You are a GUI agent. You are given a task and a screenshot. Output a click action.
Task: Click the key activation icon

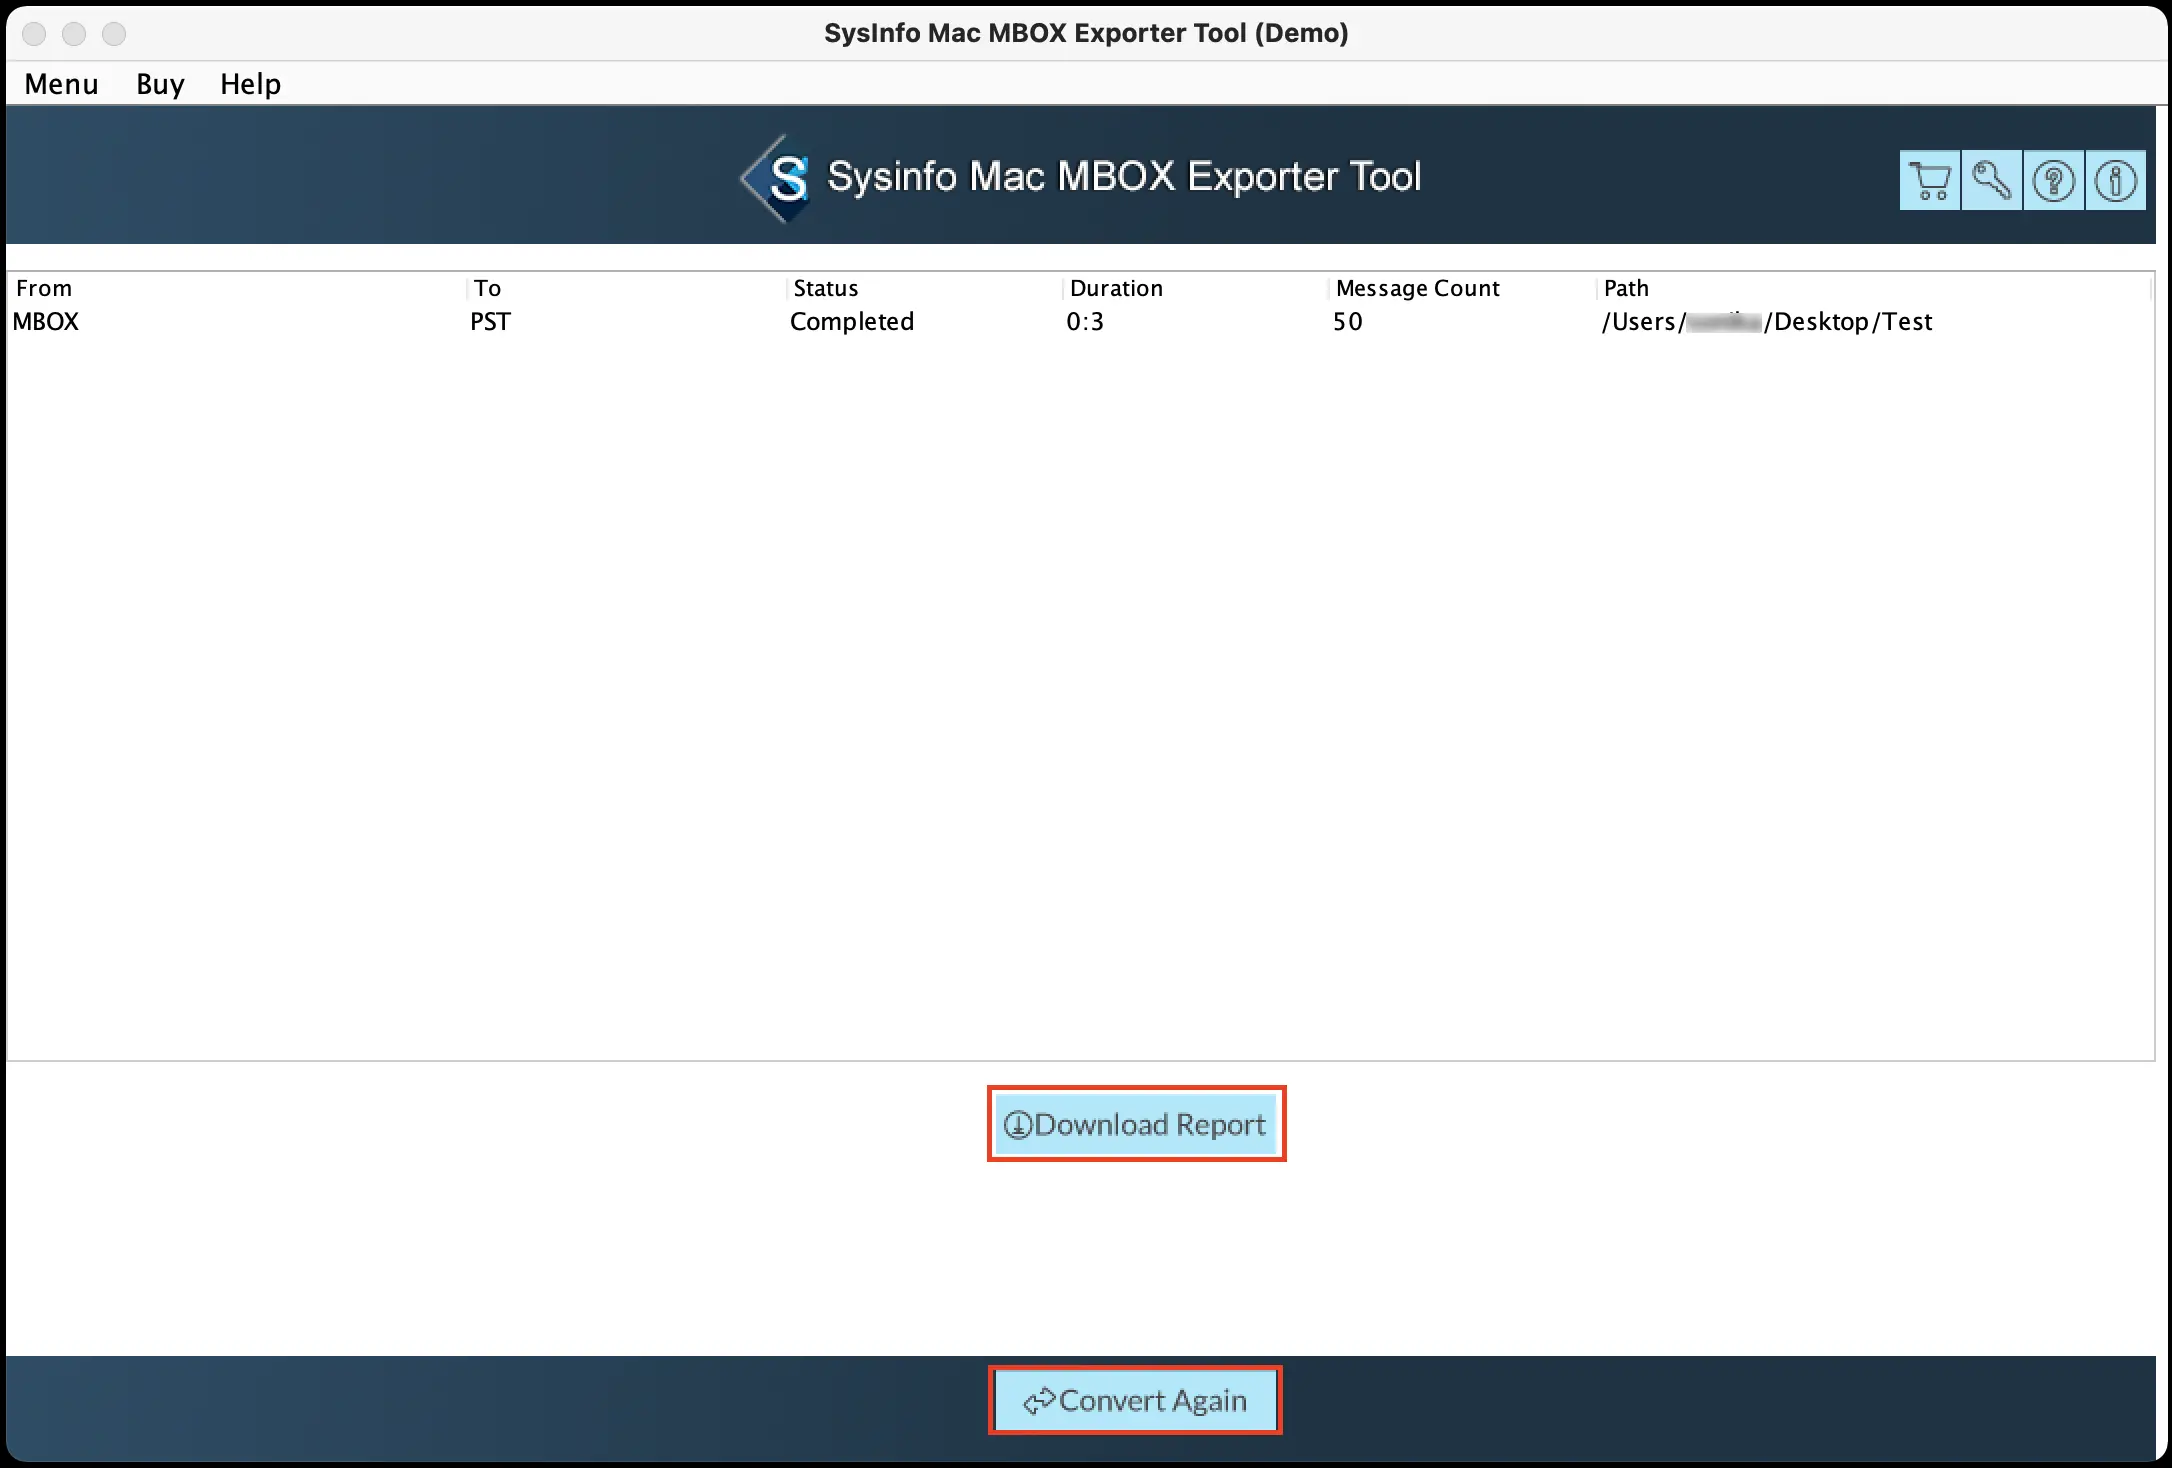pos(1991,181)
